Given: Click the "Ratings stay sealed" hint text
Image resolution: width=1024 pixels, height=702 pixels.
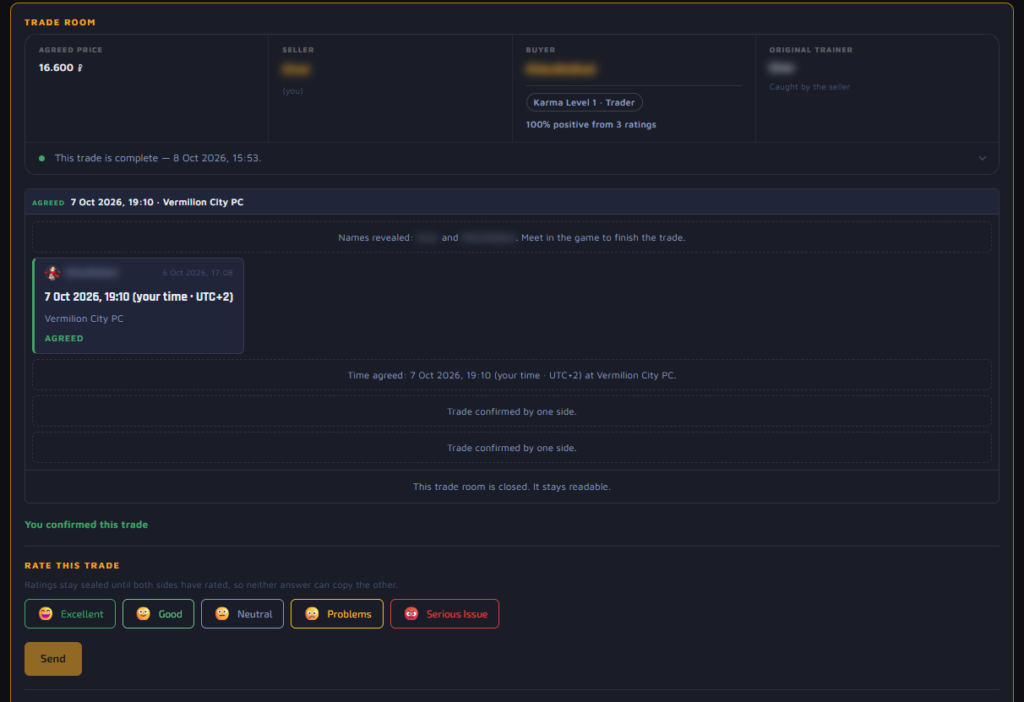Looking at the screenshot, I should pos(211,585).
